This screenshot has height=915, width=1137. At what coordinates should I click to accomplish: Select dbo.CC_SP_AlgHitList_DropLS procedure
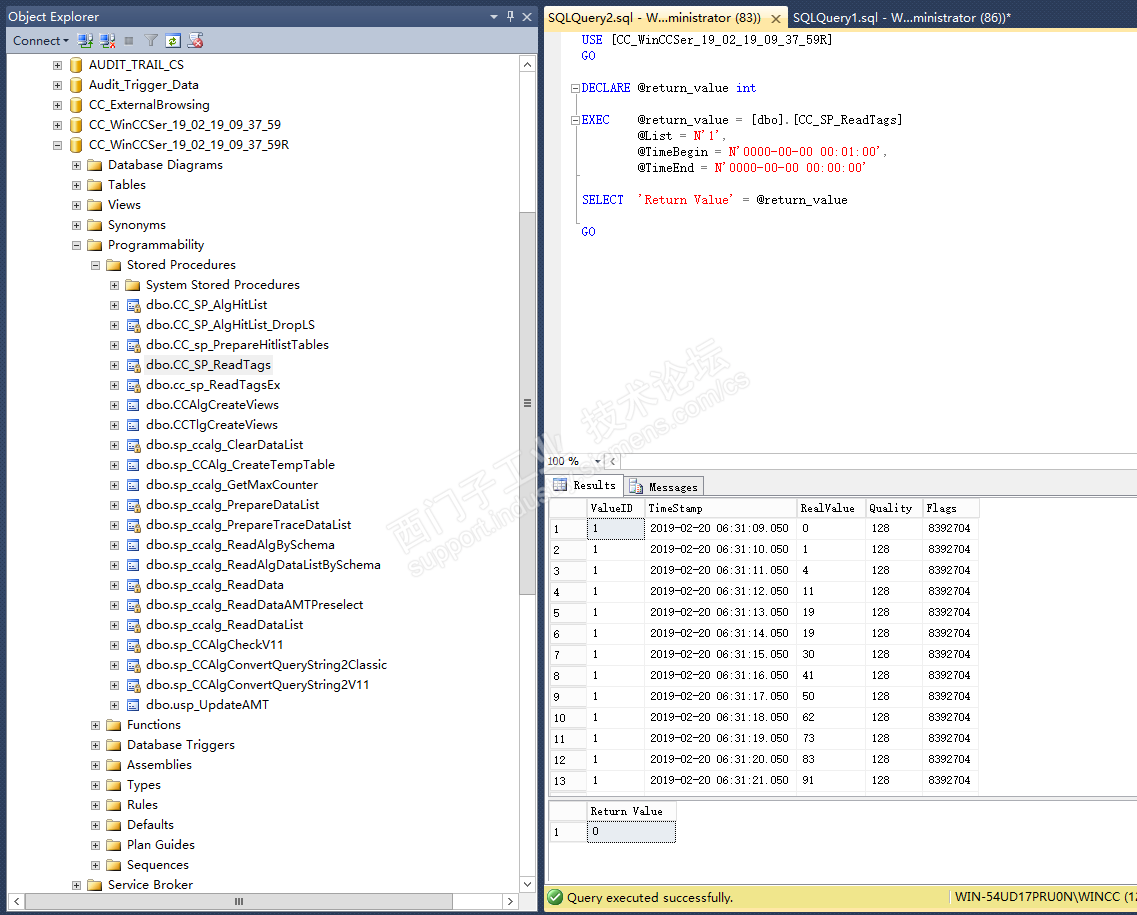coord(230,325)
